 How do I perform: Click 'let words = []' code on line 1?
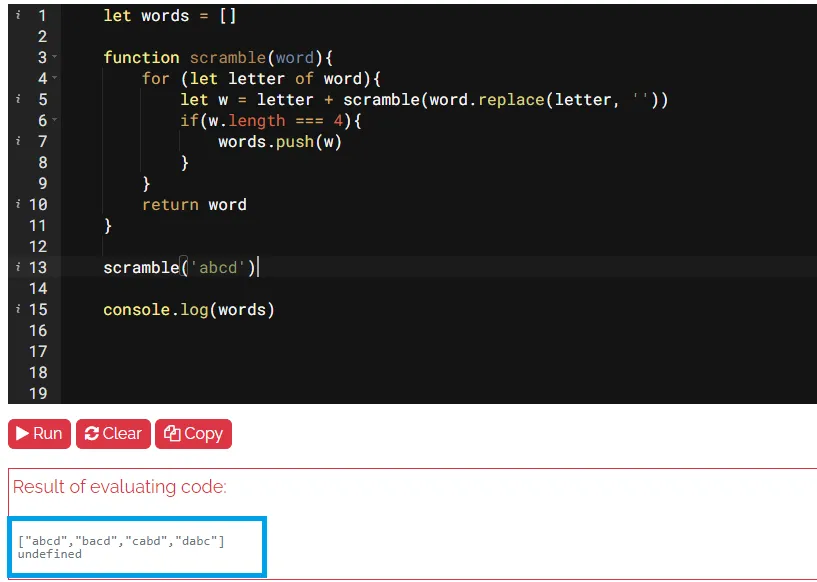[x=170, y=16]
